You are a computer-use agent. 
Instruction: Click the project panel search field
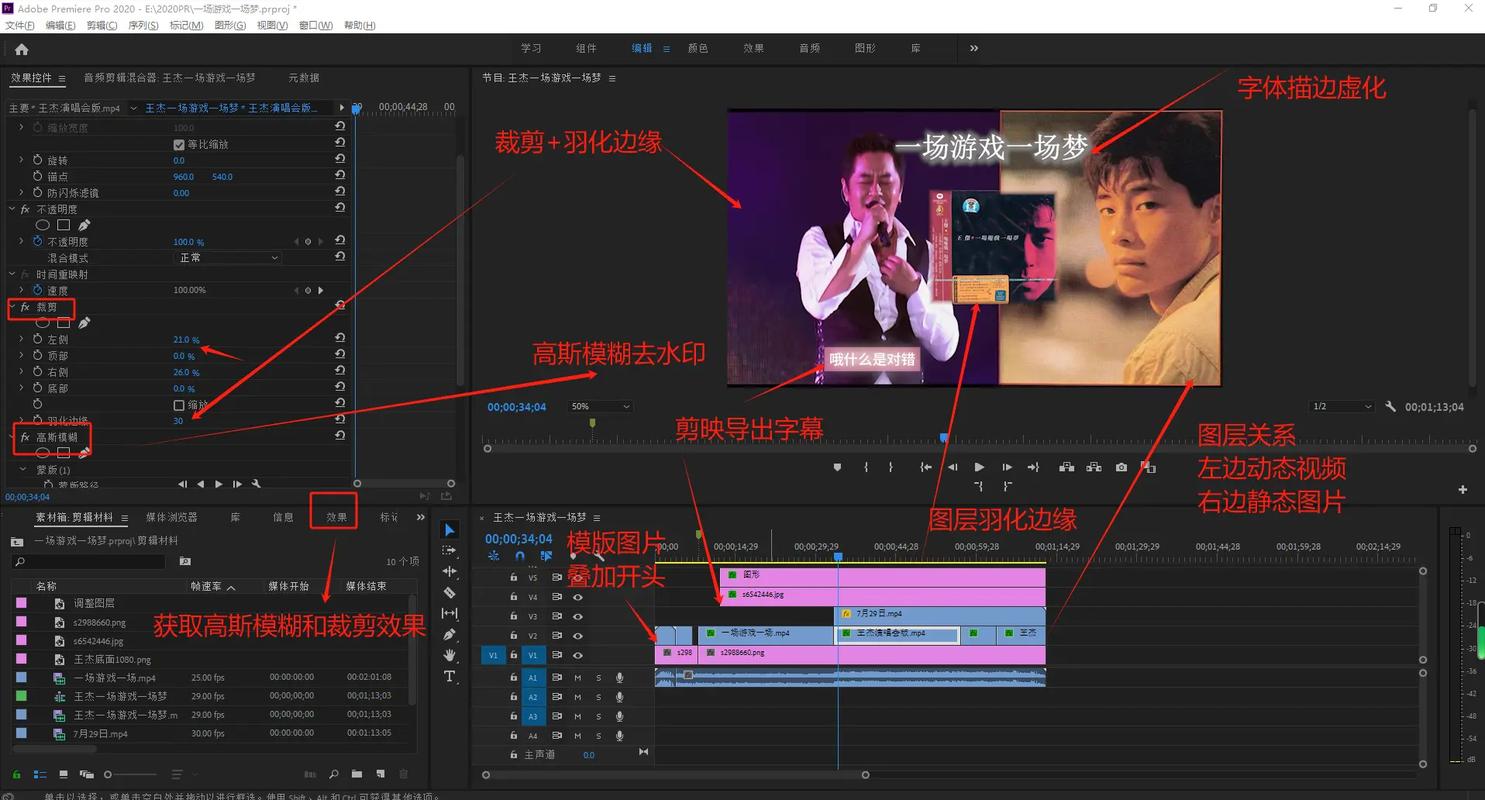[88, 562]
